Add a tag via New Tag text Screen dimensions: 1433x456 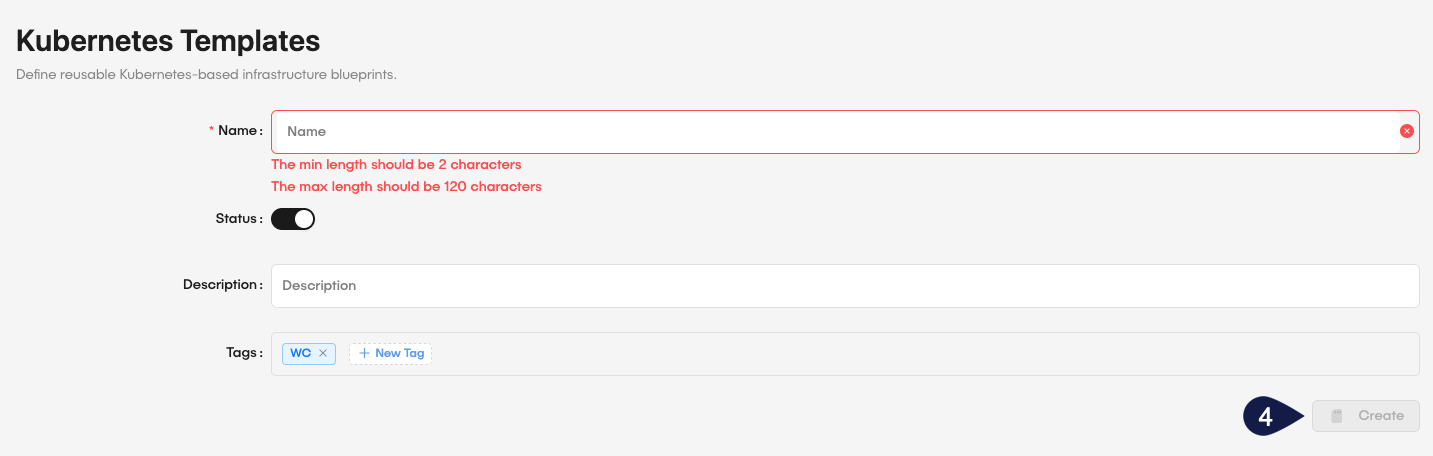(399, 353)
